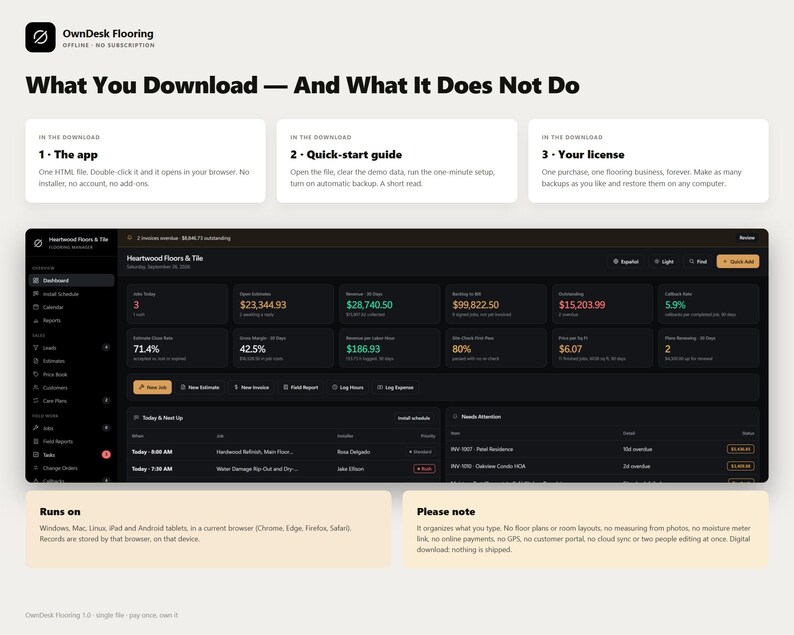Click the Rosa Delgado installer name
The width and height of the screenshot is (794, 635).
353,452
